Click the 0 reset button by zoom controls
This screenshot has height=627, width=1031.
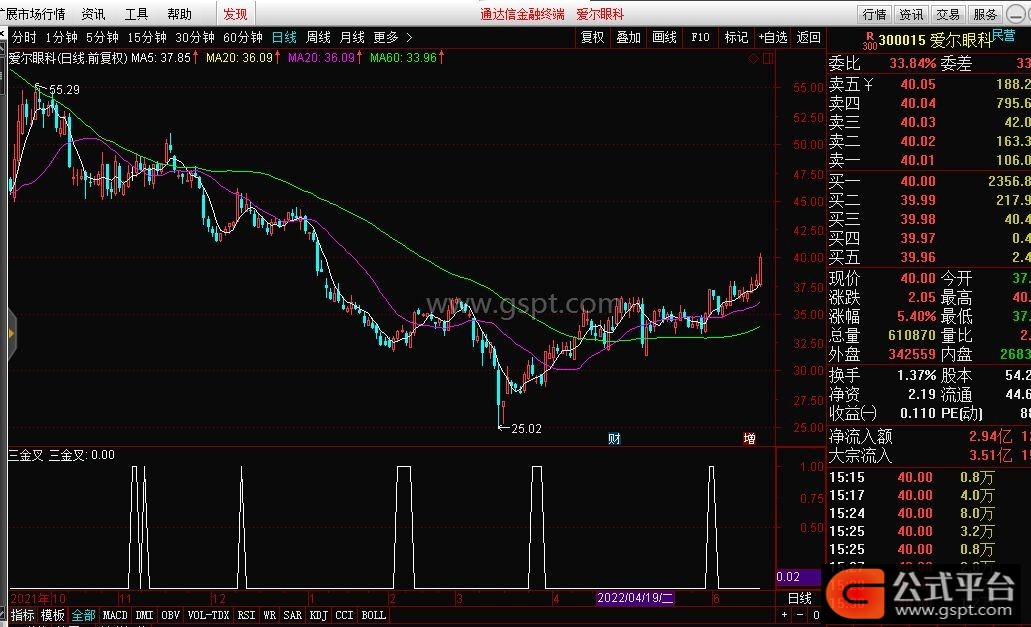click(x=816, y=615)
